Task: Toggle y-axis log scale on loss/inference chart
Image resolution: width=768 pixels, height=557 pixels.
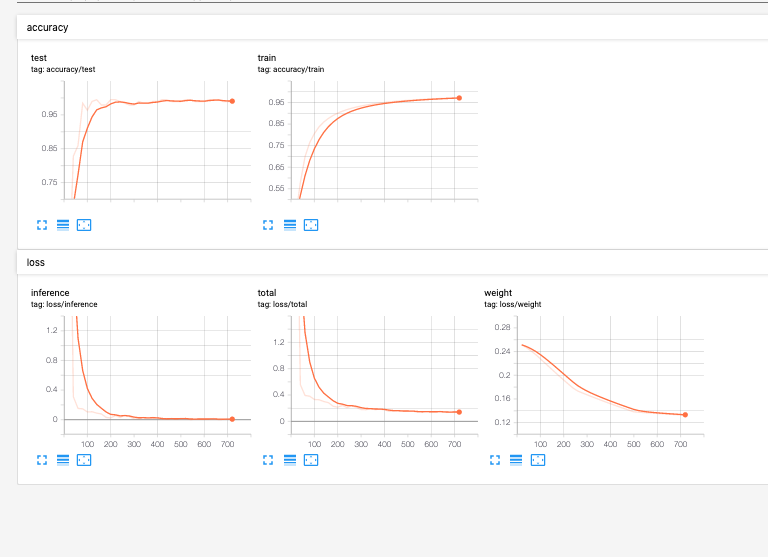Action: pyautogui.click(x=63, y=460)
